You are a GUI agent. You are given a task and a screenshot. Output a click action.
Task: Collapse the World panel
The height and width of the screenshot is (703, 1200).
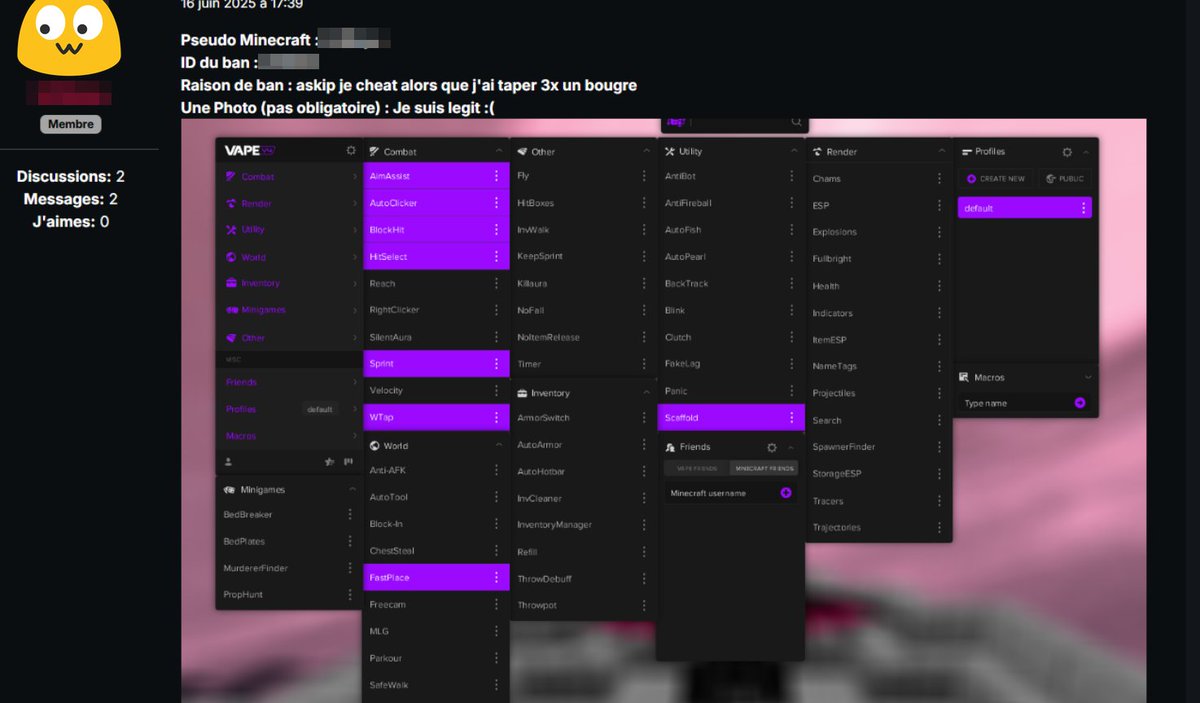[498, 446]
